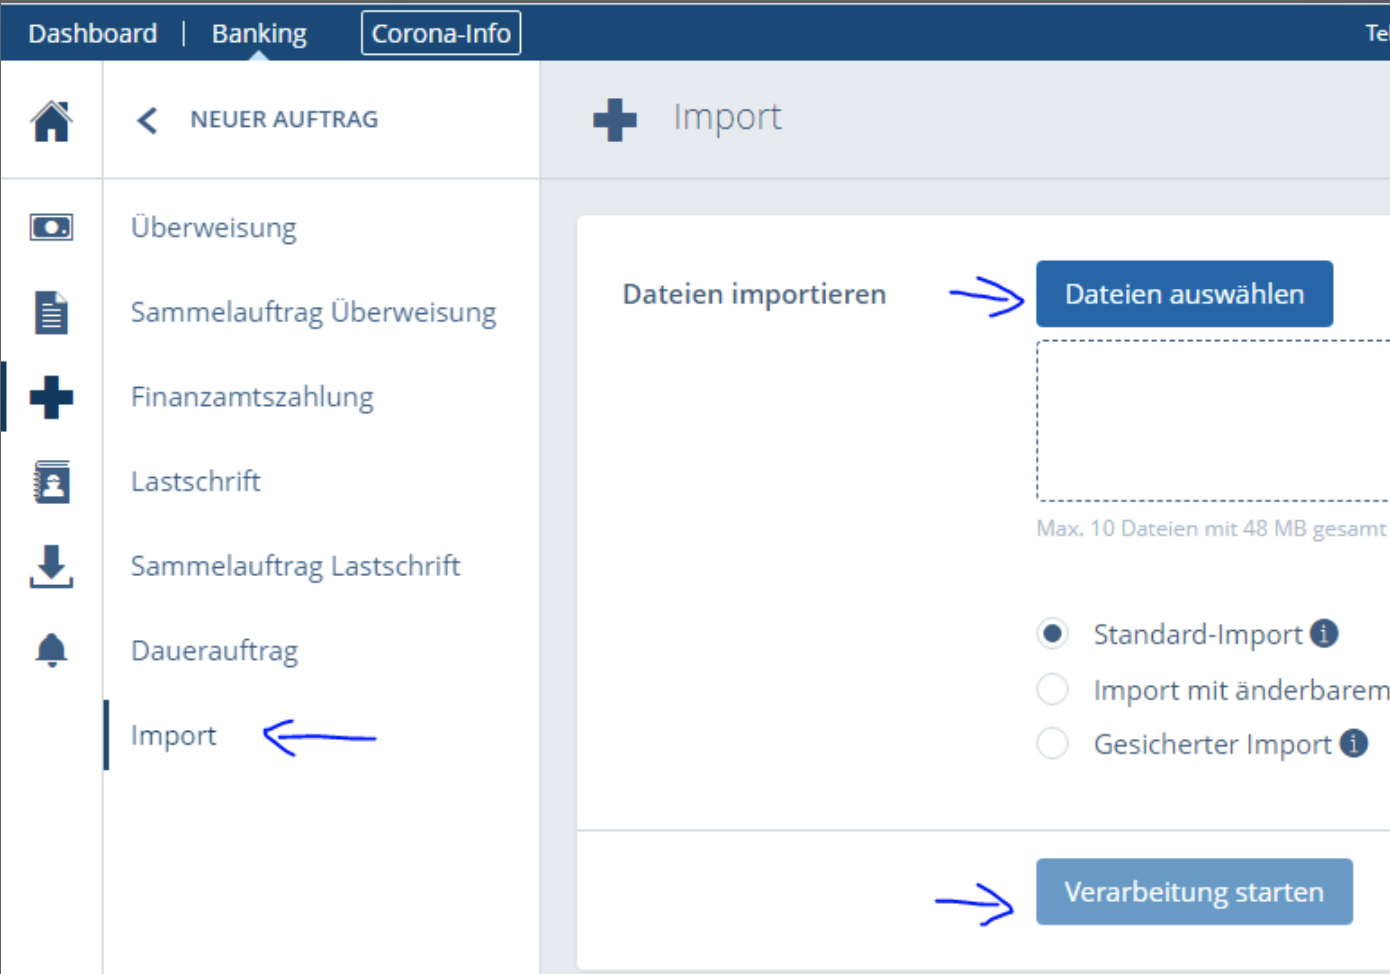This screenshot has height=974, width=1390.
Task: Select Dauerauftrag from the order menu
Action: pos(213,650)
